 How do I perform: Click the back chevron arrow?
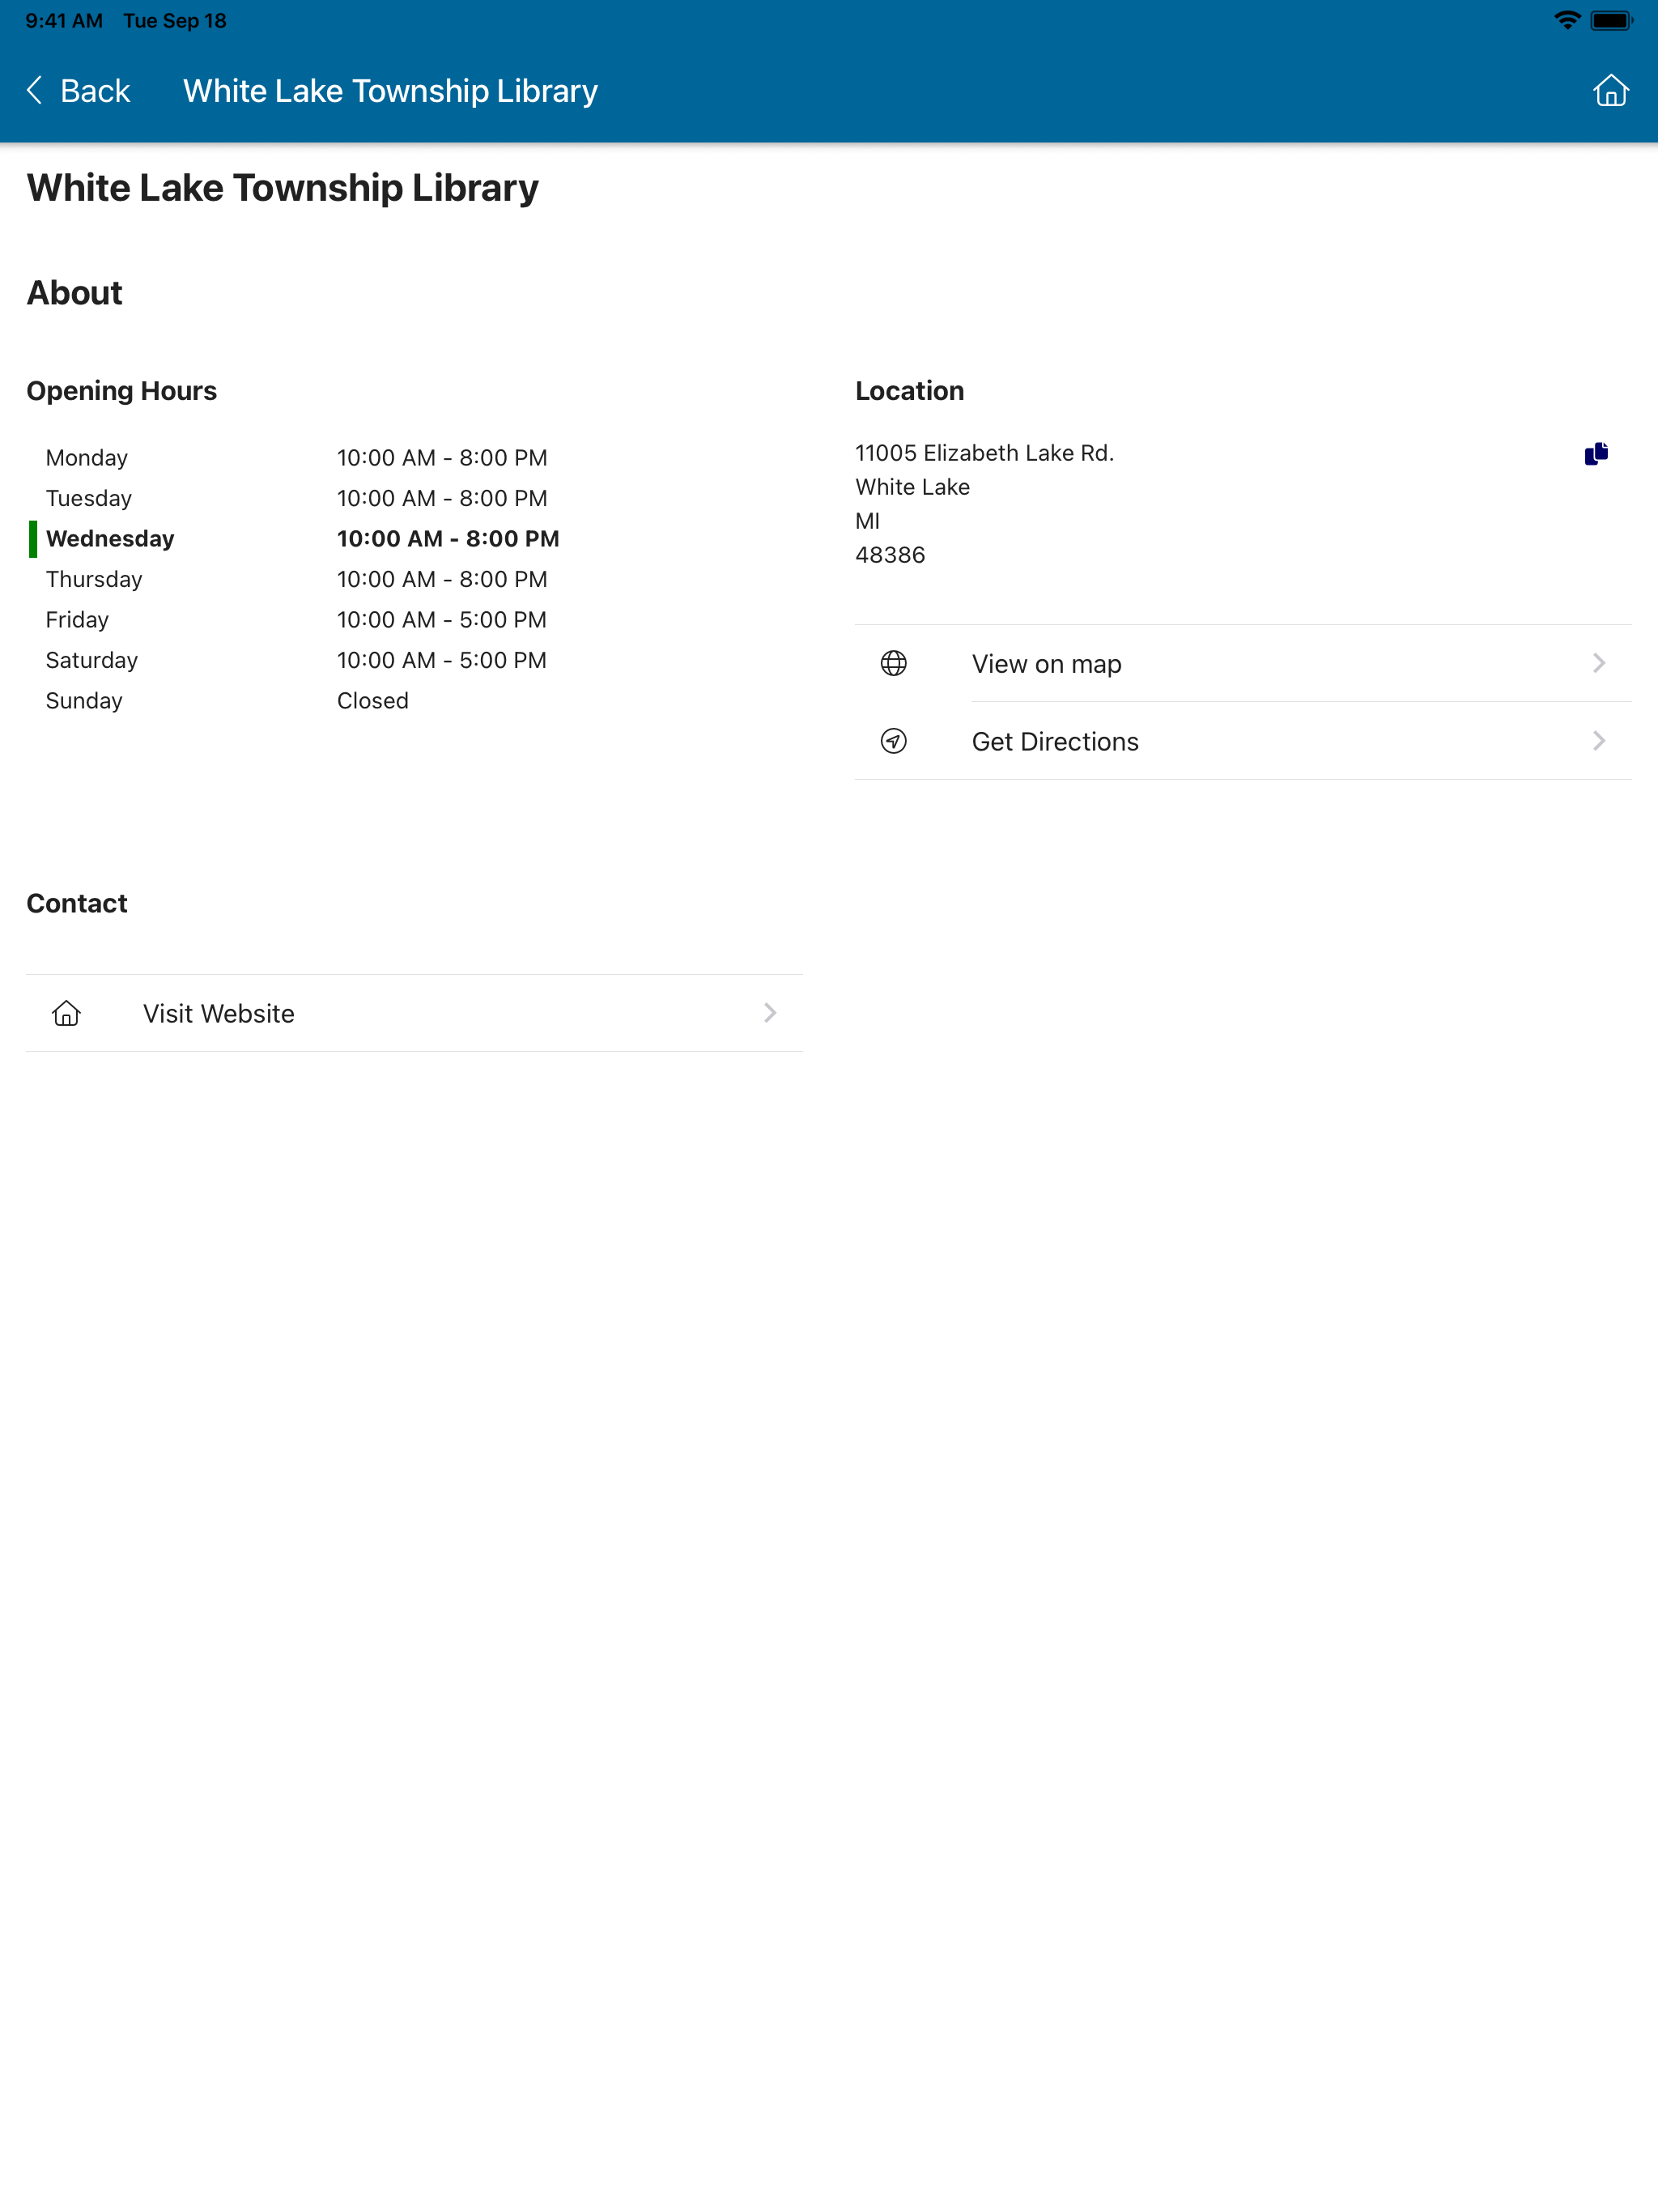click(x=35, y=90)
